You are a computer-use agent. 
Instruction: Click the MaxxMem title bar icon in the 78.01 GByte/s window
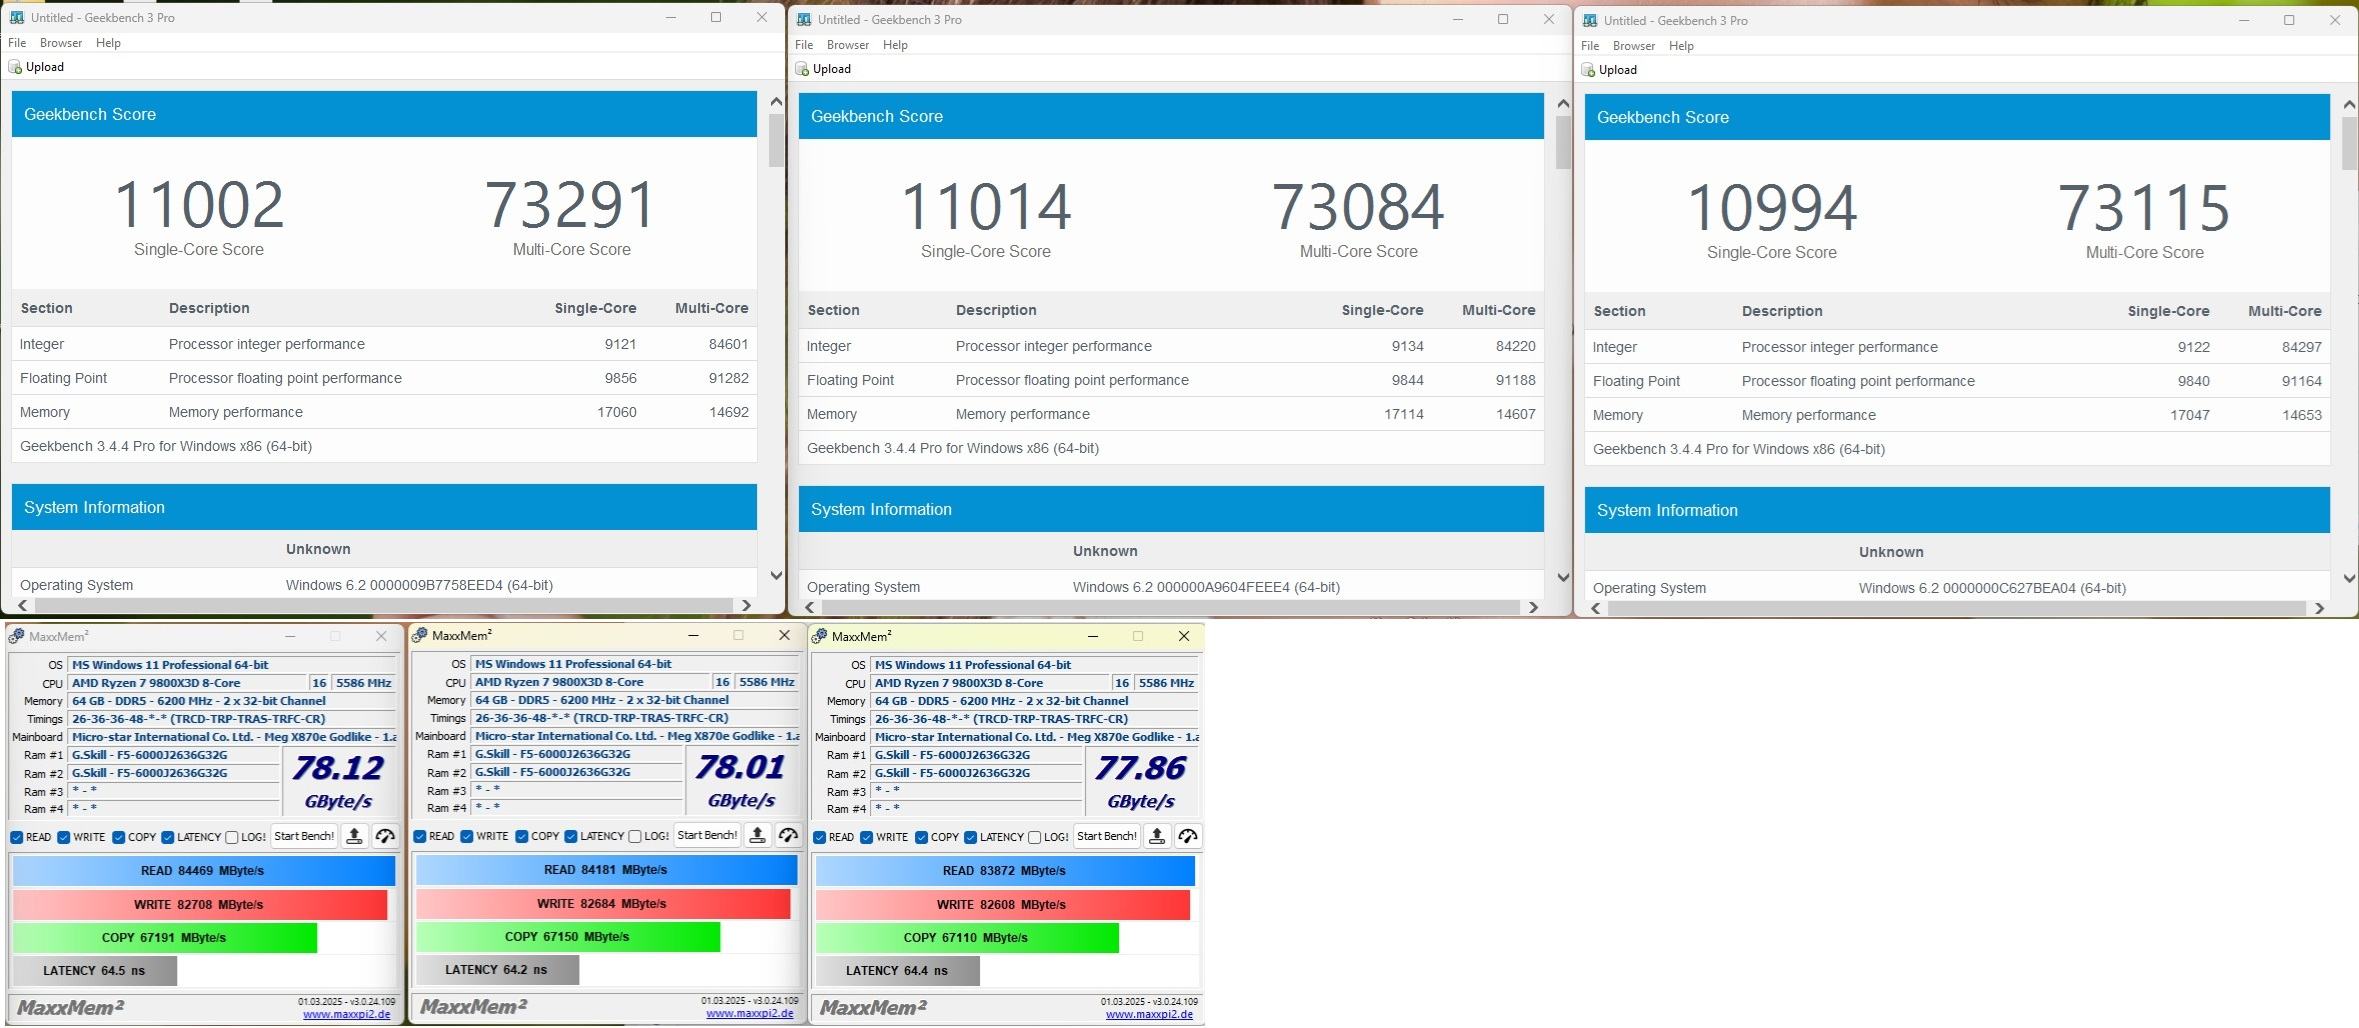point(420,635)
